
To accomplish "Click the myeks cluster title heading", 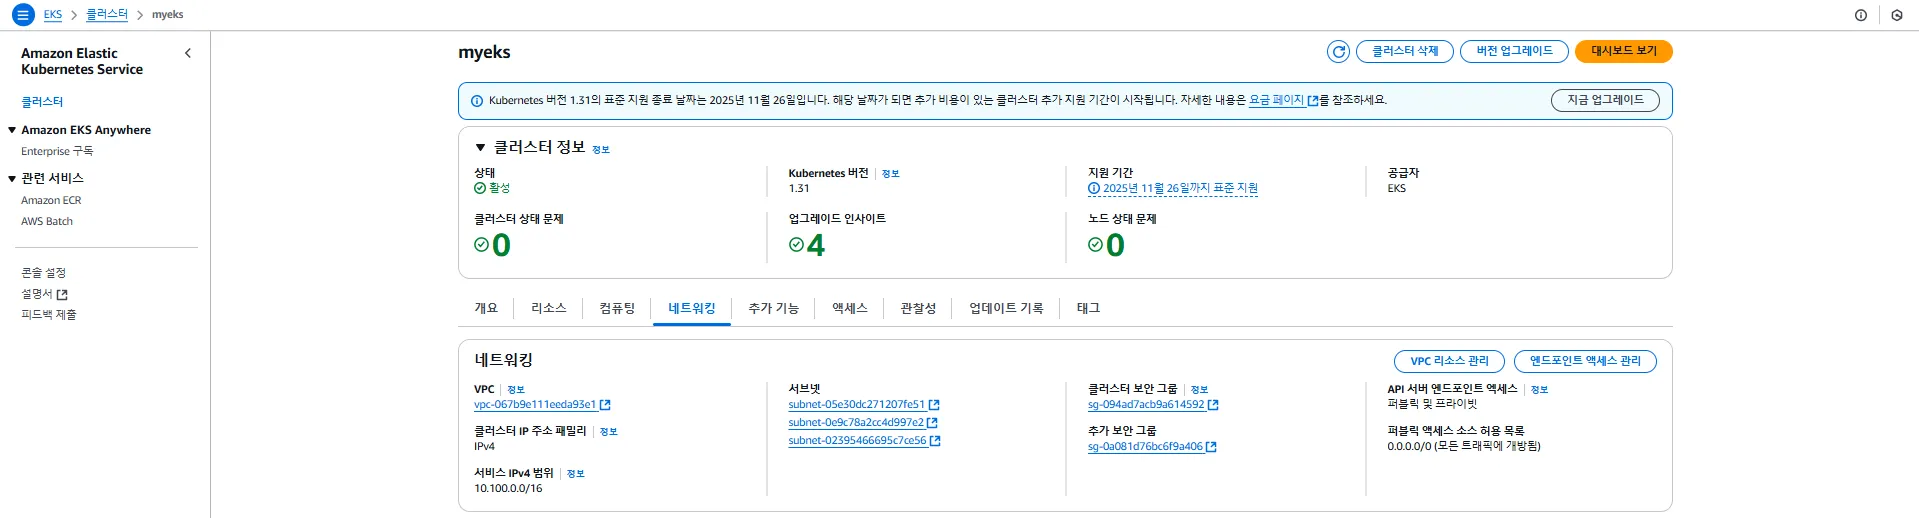I will (x=484, y=52).
